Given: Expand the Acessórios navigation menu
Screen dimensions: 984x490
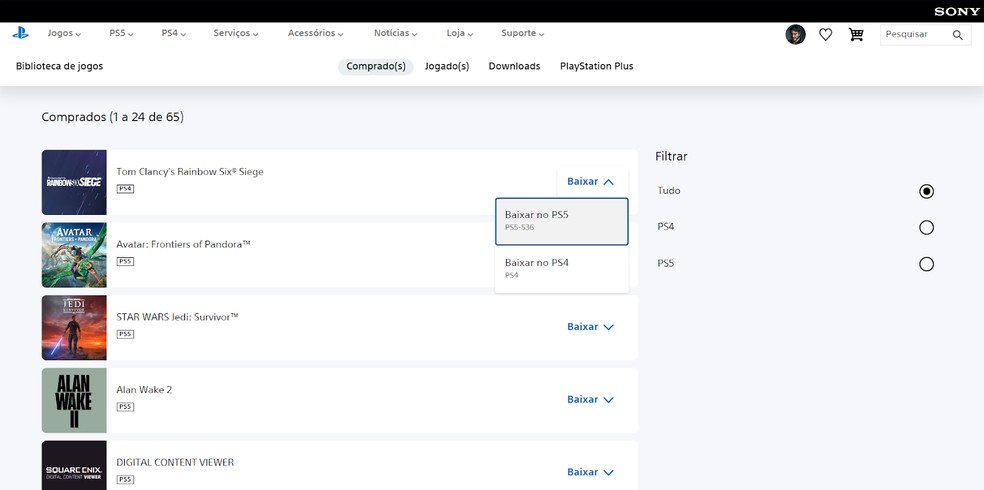Looking at the screenshot, I should coord(315,33).
